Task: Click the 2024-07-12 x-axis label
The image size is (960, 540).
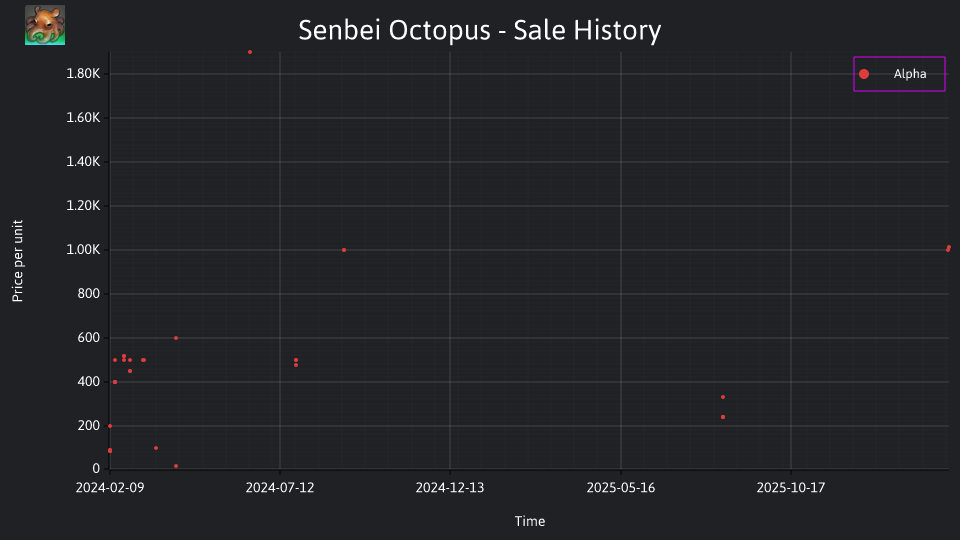Action: [280, 488]
